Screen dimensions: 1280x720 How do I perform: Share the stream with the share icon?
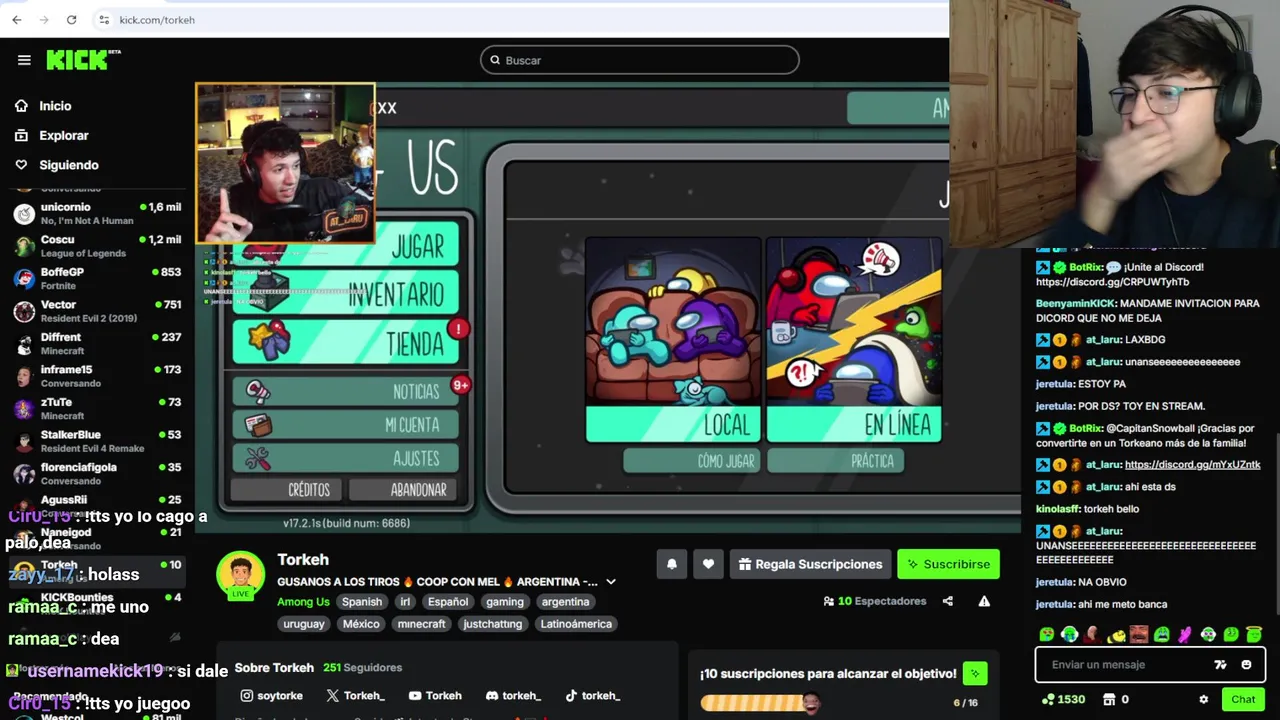[x=948, y=601]
